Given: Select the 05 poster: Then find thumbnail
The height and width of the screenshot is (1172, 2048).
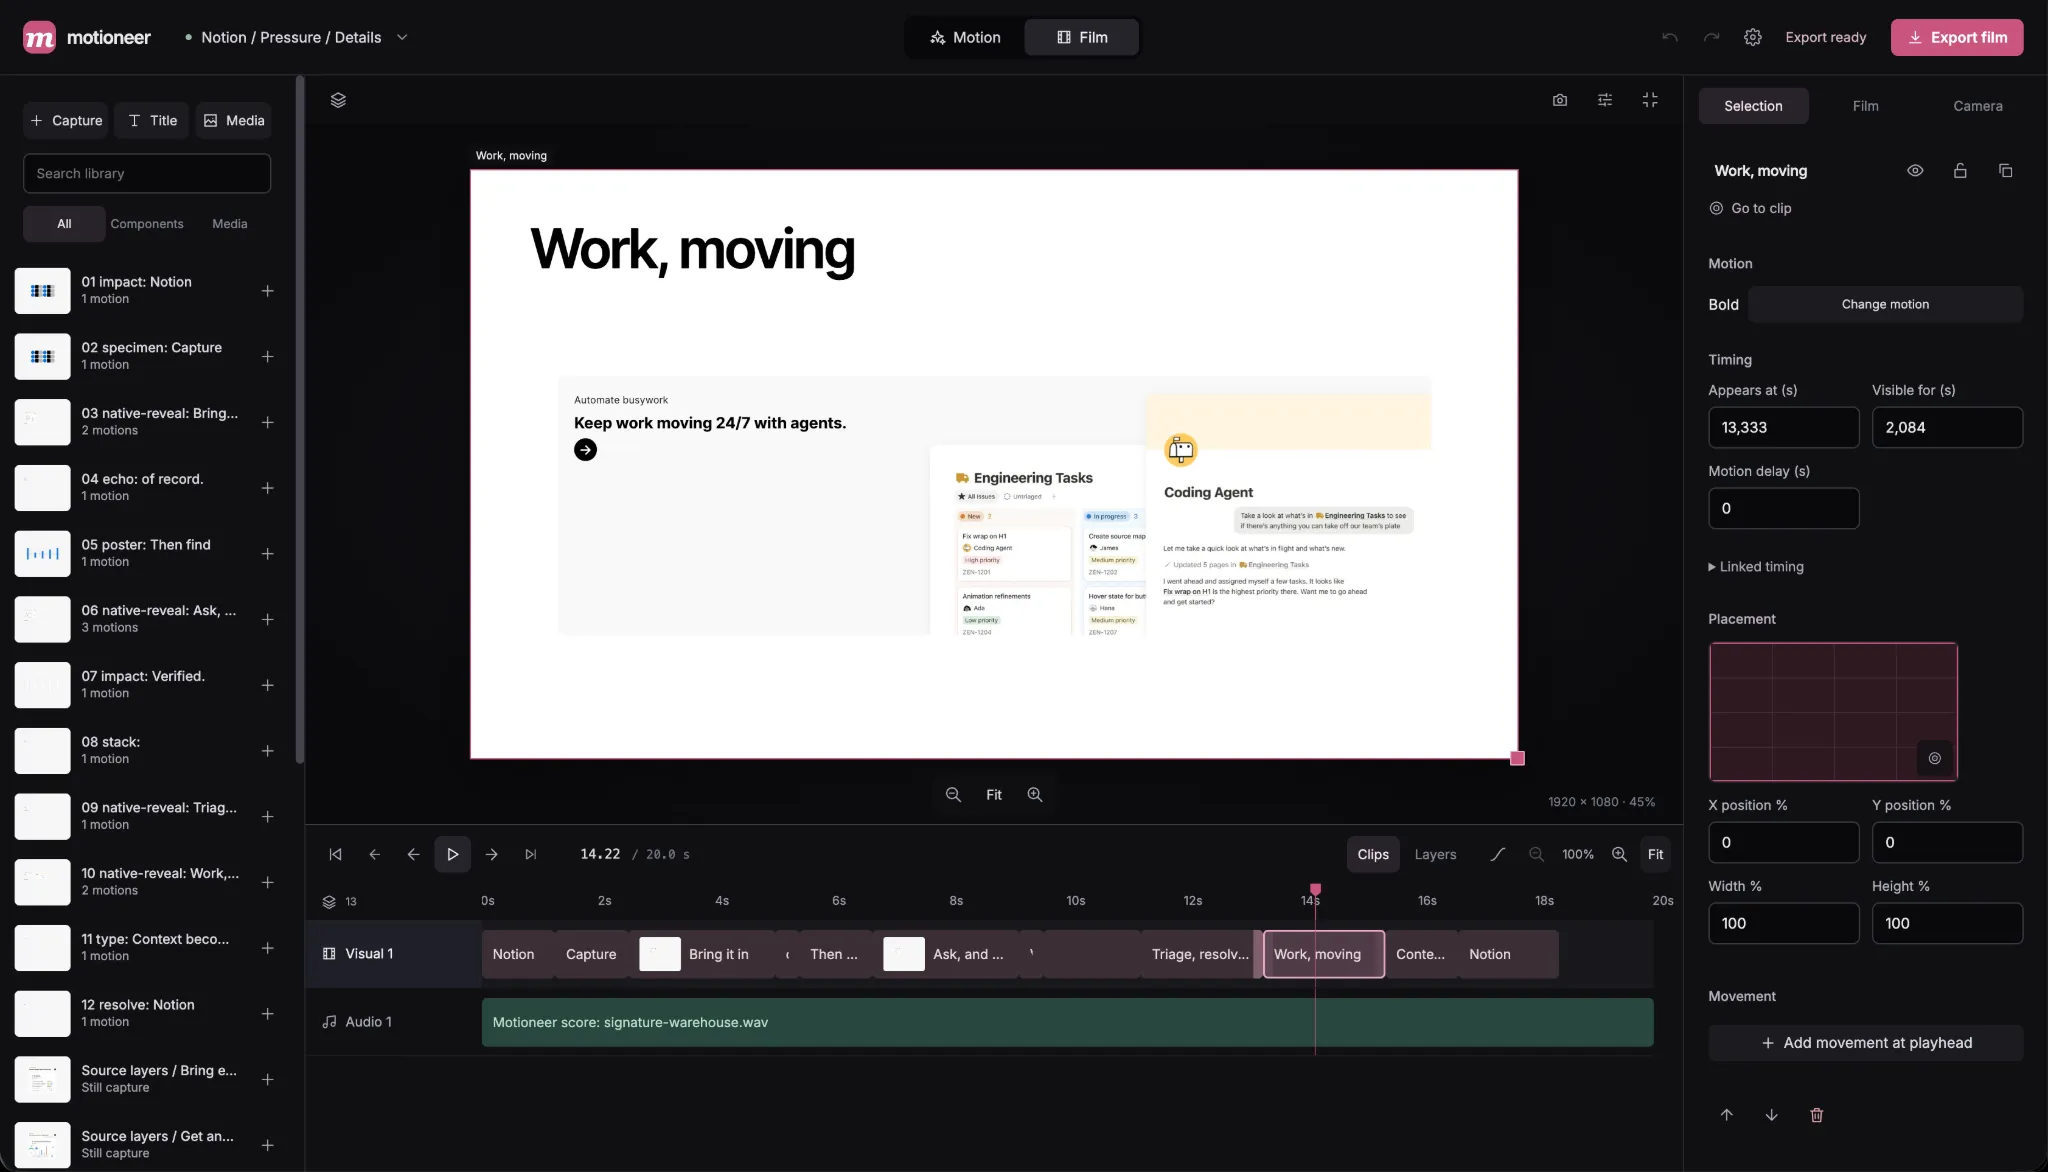Looking at the screenshot, I should (x=42, y=554).
